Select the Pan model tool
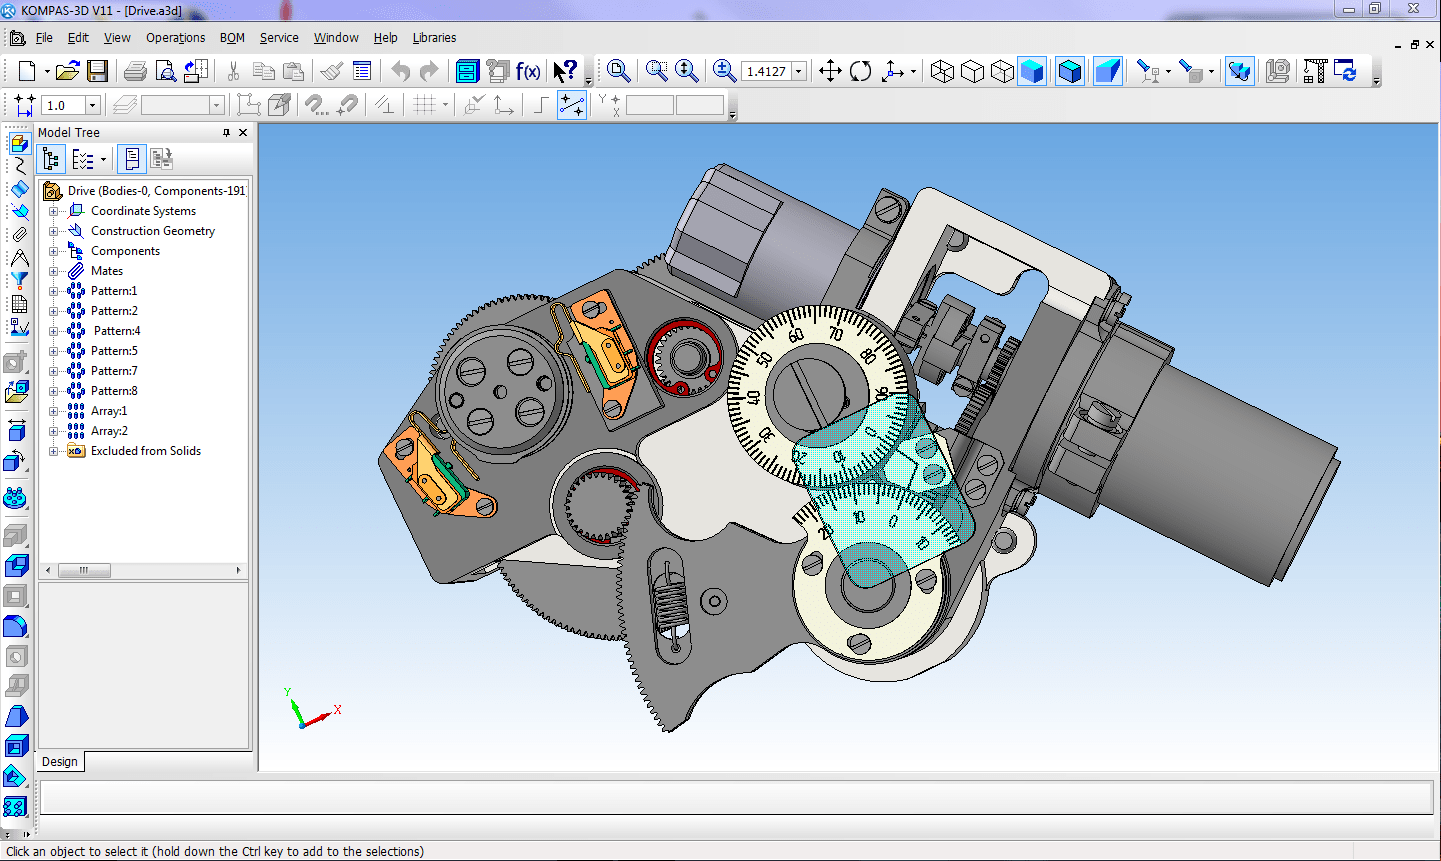Screen dimensions: 1441x861 point(829,71)
